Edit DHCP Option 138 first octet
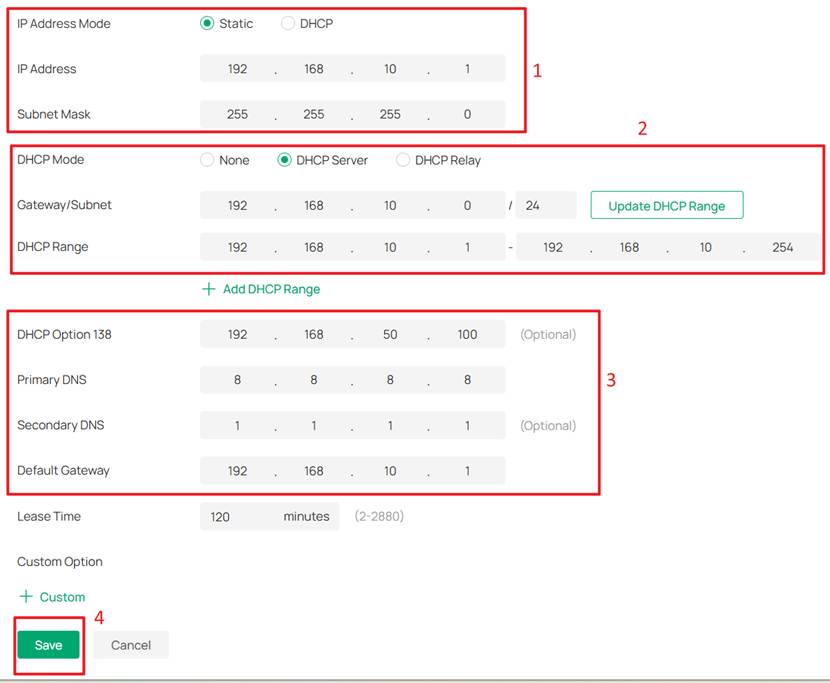 point(237,335)
